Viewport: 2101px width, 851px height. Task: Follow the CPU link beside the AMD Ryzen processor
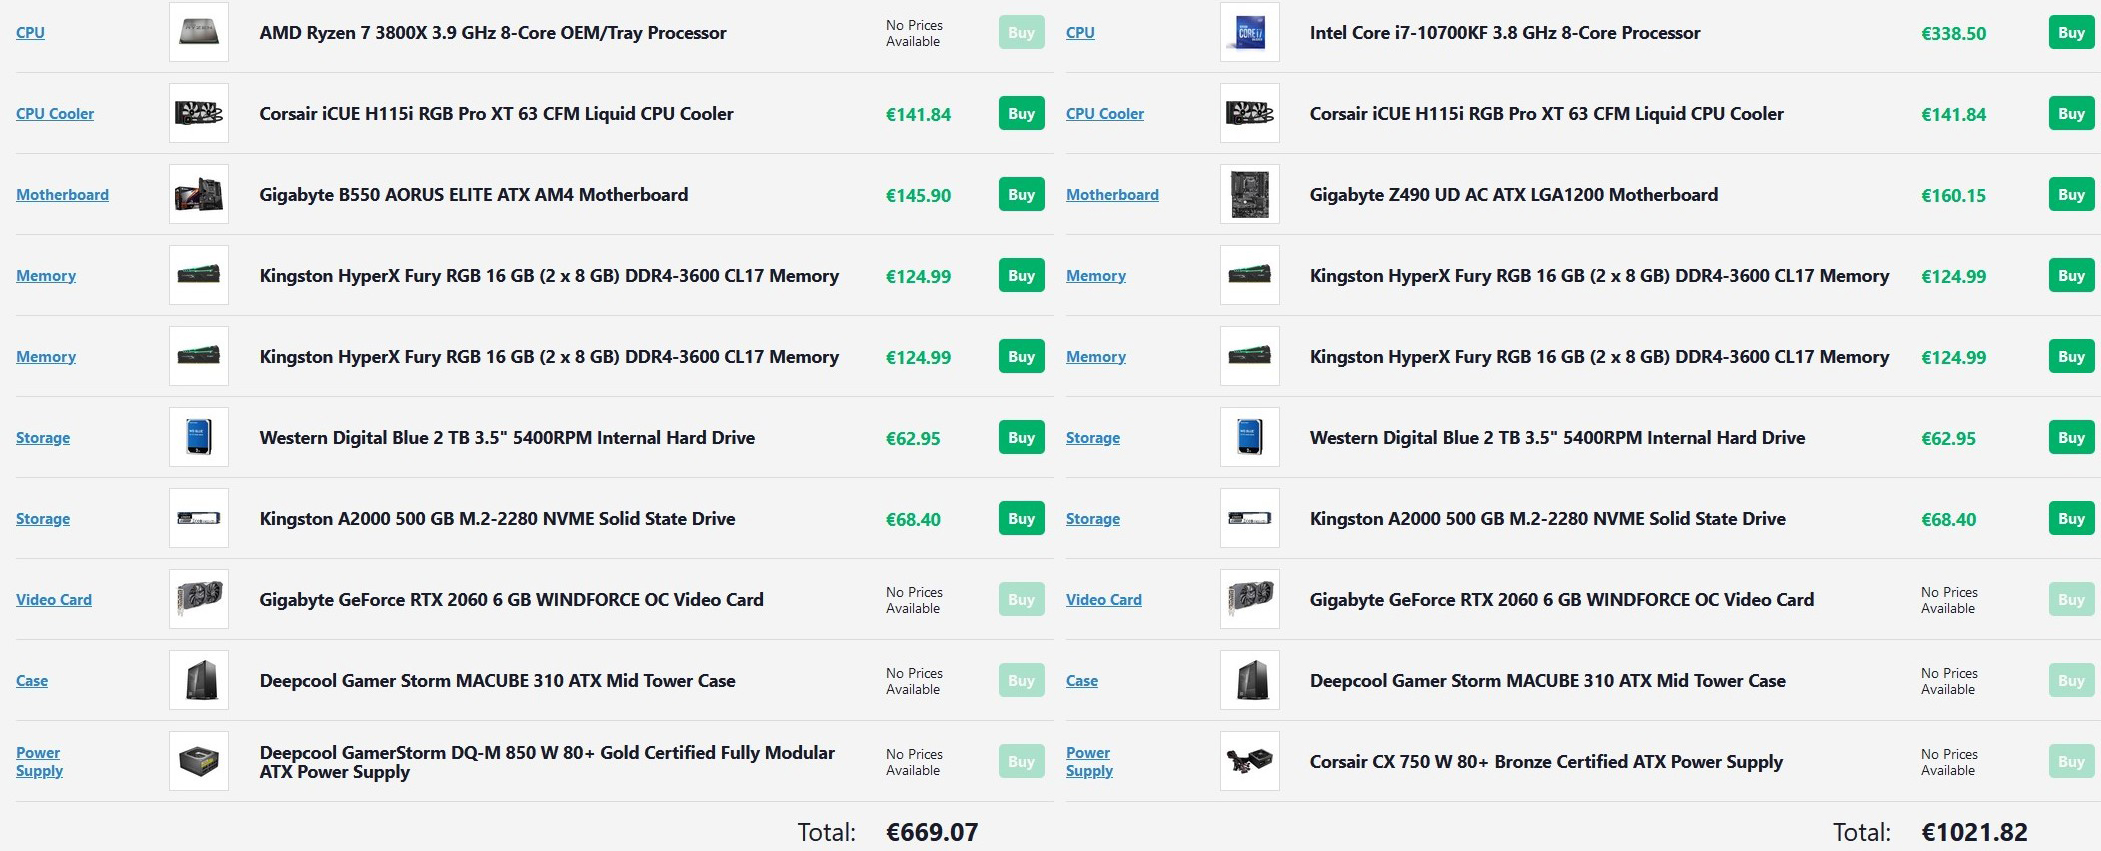click(x=30, y=32)
